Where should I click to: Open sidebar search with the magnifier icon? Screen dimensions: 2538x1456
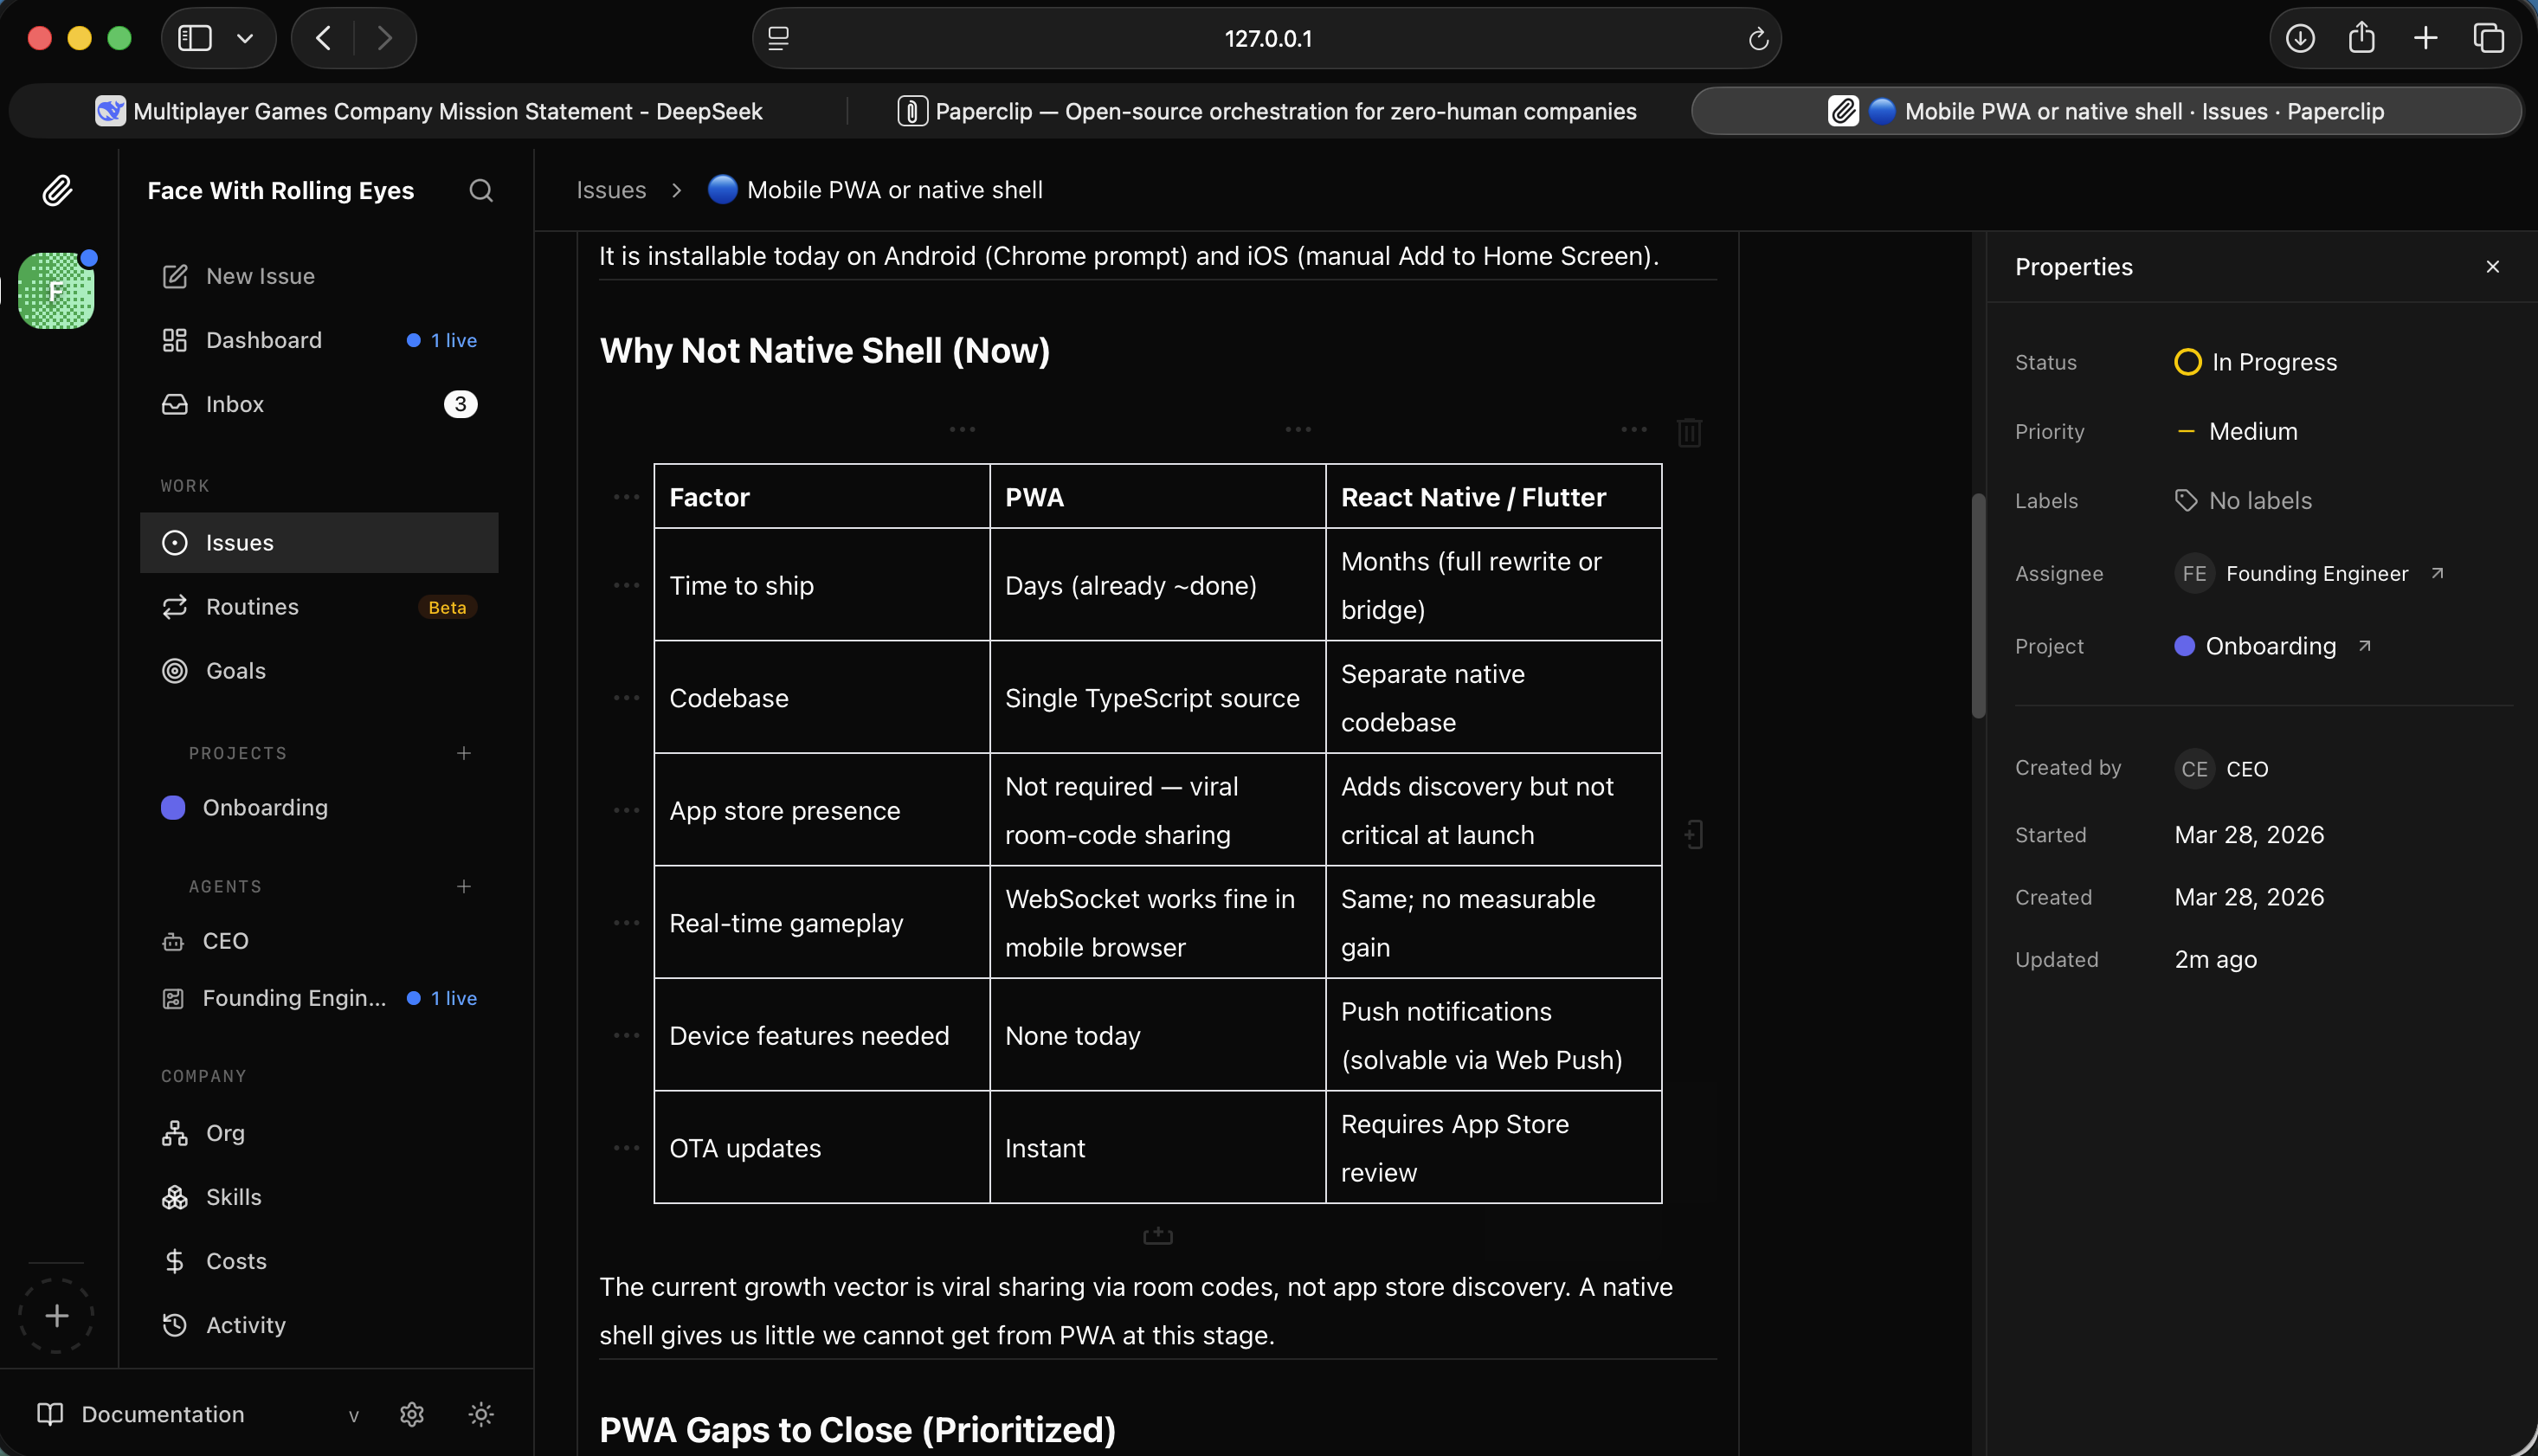(481, 190)
